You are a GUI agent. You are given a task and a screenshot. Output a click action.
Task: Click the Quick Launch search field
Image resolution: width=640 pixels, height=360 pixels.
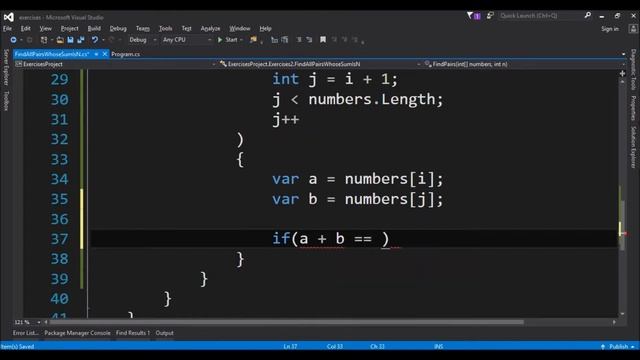540,16
